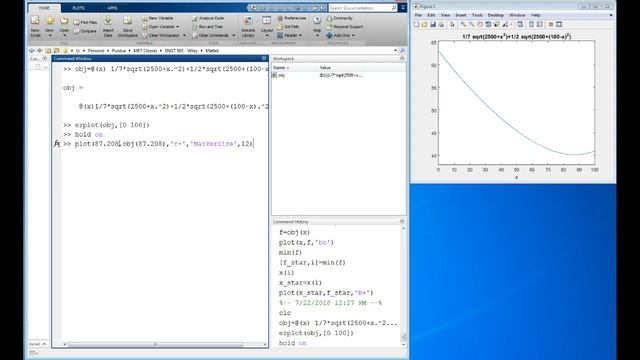Select Data Cursor tool in Figure toolbar
Viewport: 640px width, 360px height.
pyautogui.click(x=496, y=24)
